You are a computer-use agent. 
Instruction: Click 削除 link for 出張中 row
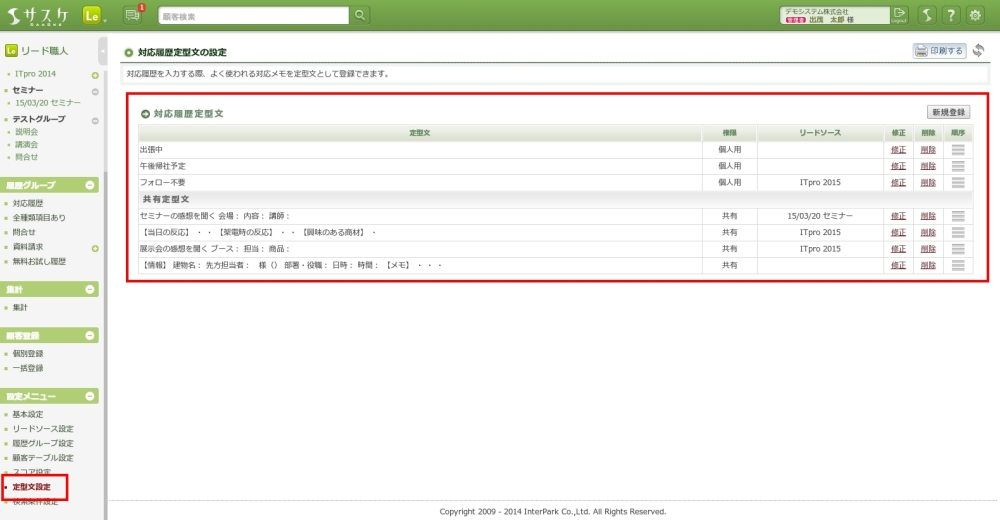point(928,149)
